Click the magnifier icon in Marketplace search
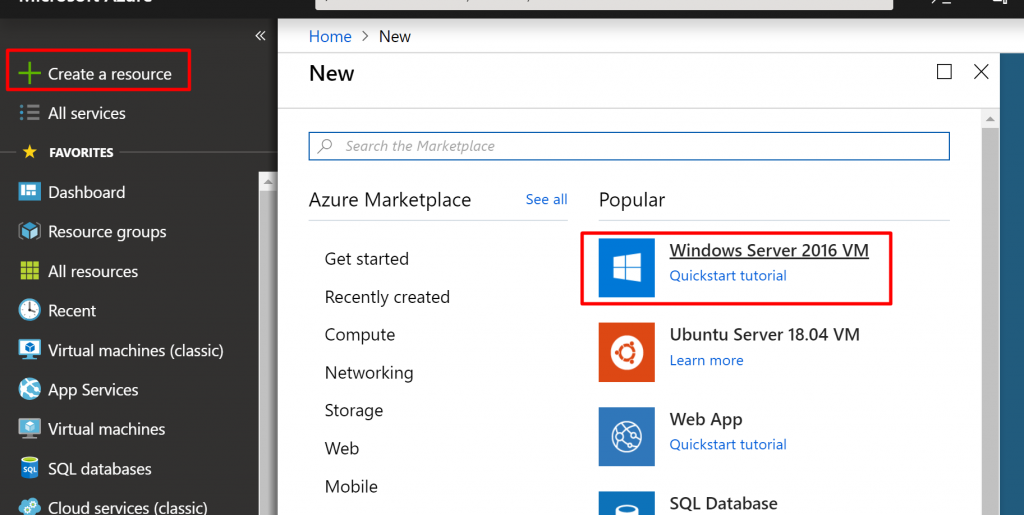 [325, 146]
